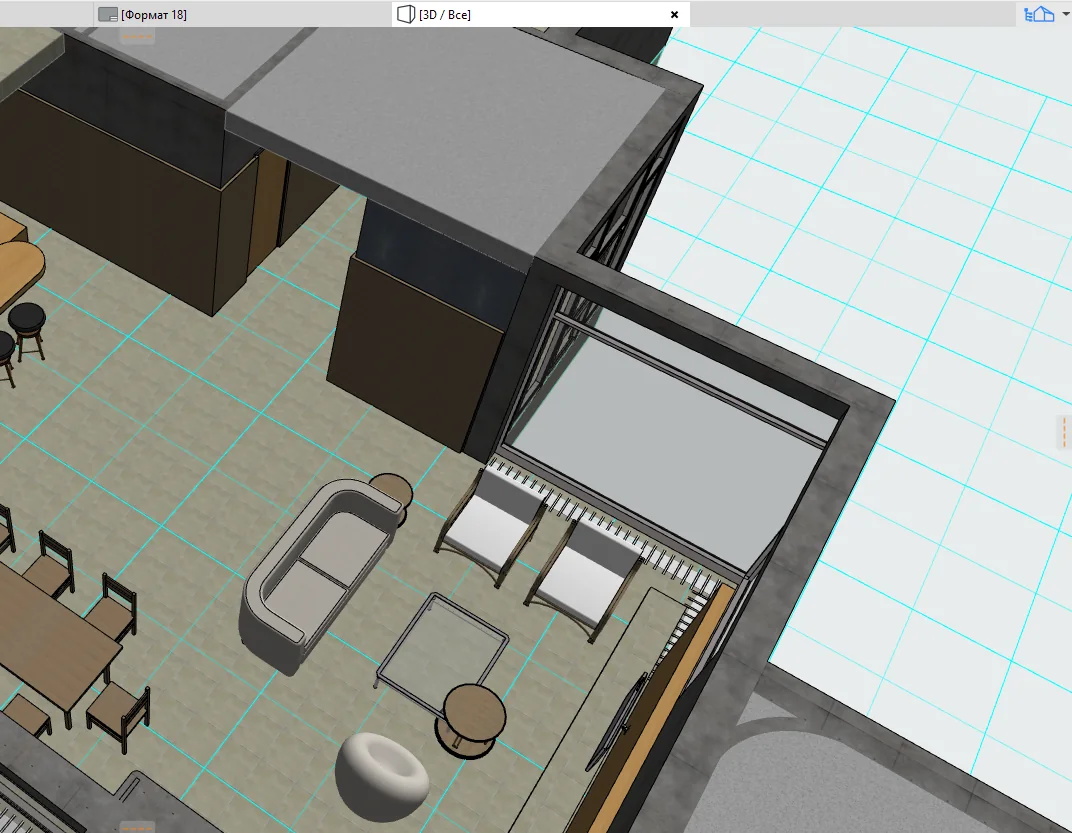Open the tab overview house icon
Screen dimensions: 1072x833
[1038, 14]
